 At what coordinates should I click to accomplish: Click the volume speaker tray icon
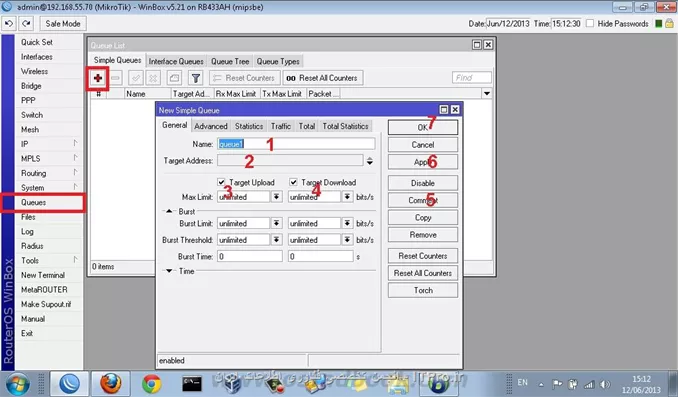605,384
